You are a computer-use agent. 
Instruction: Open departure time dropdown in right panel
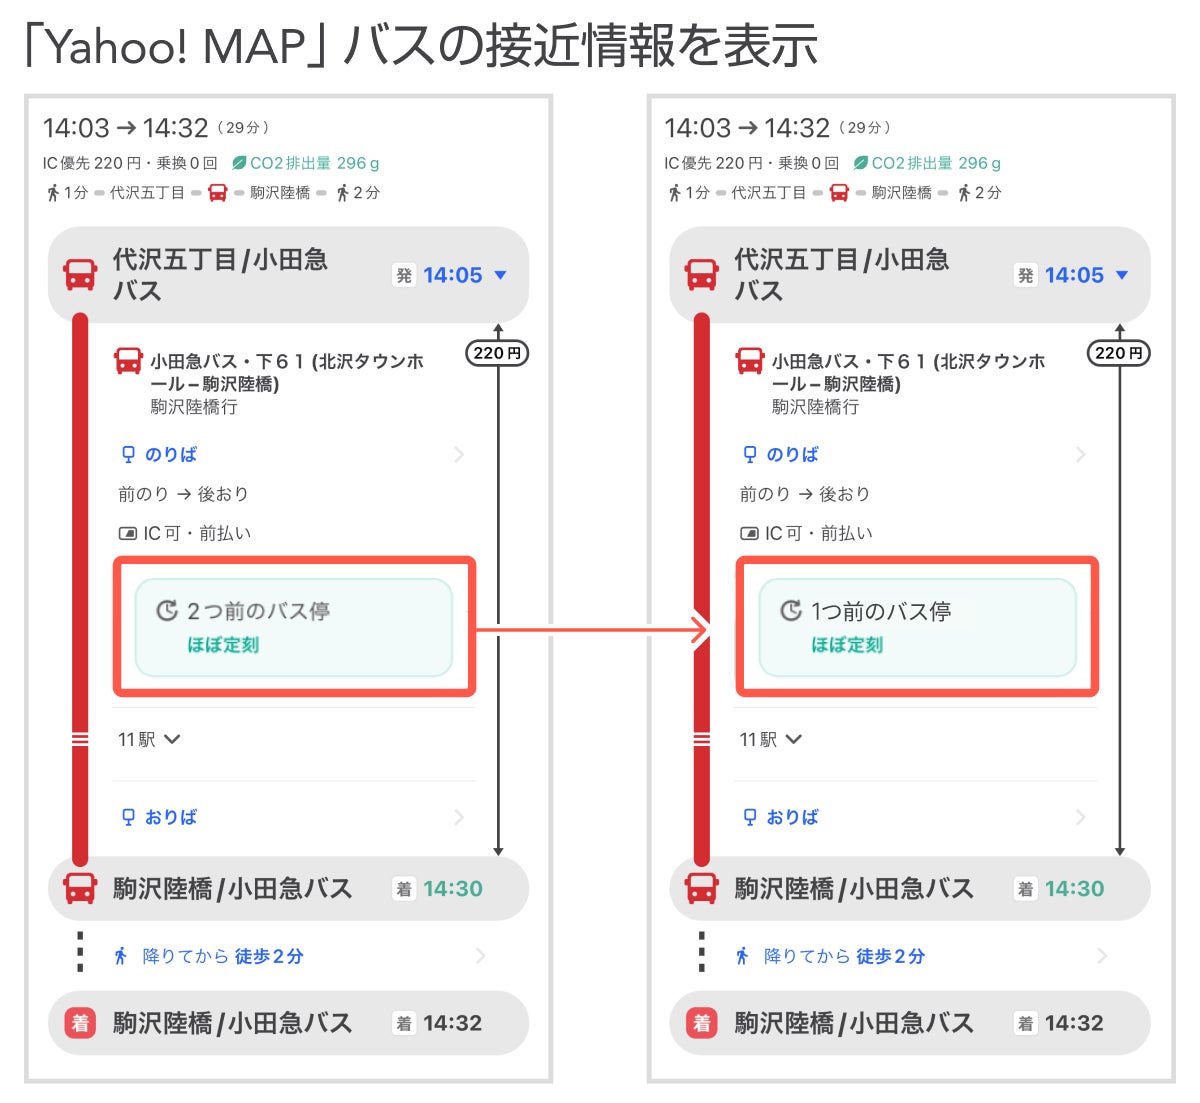pyautogui.click(x=1122, y=275)
